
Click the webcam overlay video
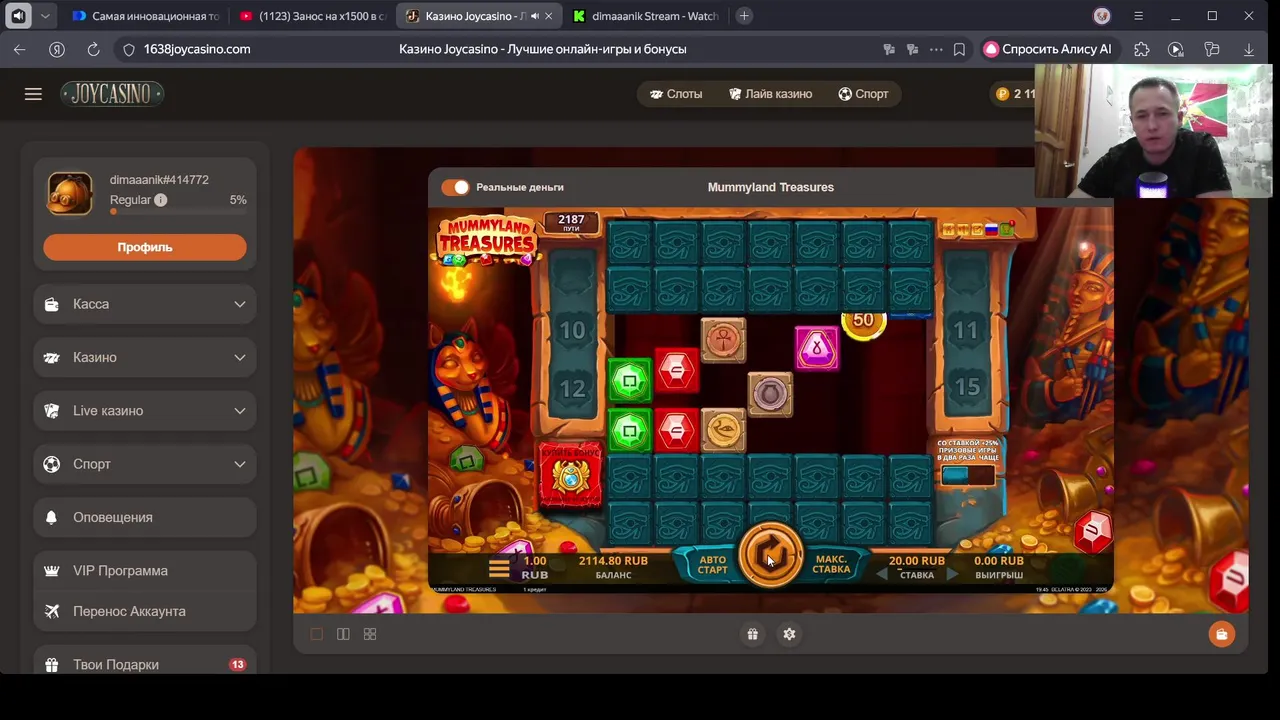coord(1153,130)
